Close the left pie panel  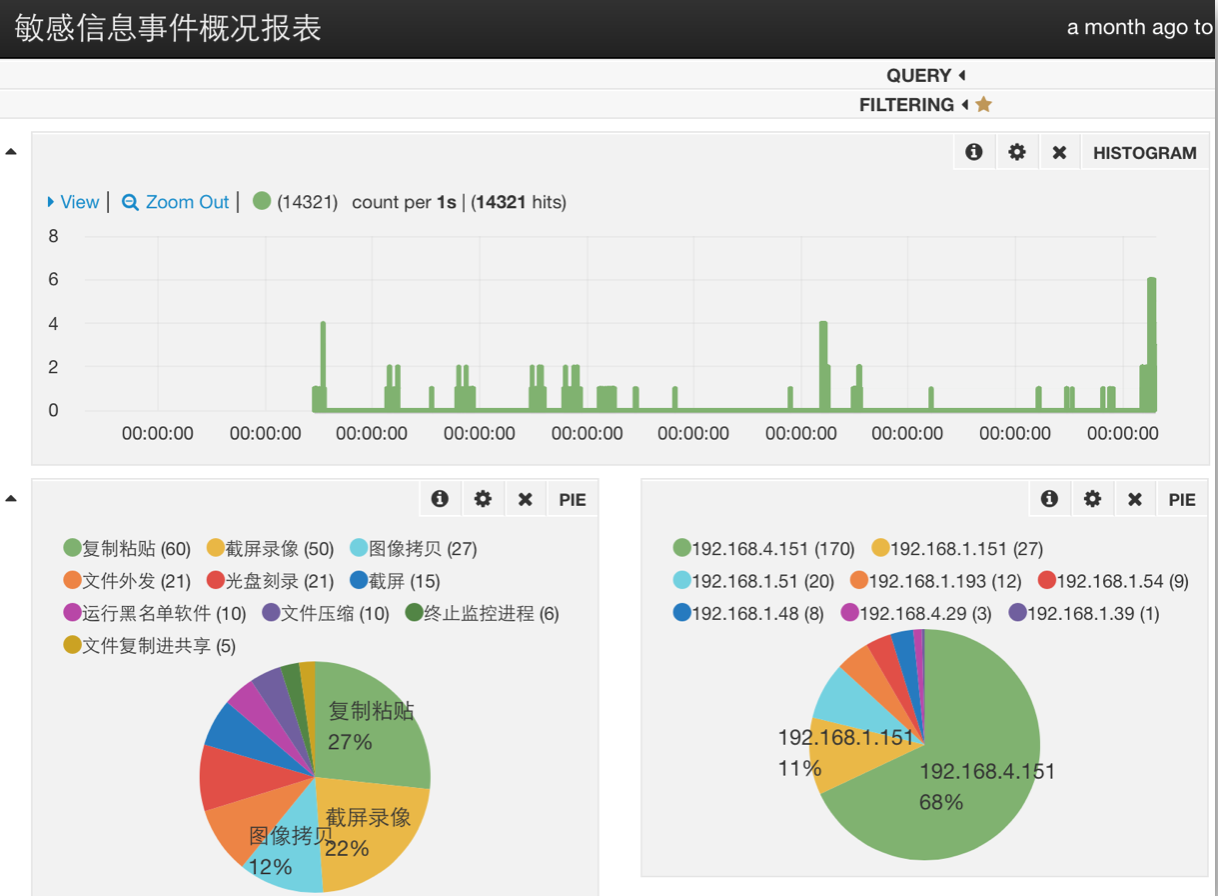click(x=525, y=498)
